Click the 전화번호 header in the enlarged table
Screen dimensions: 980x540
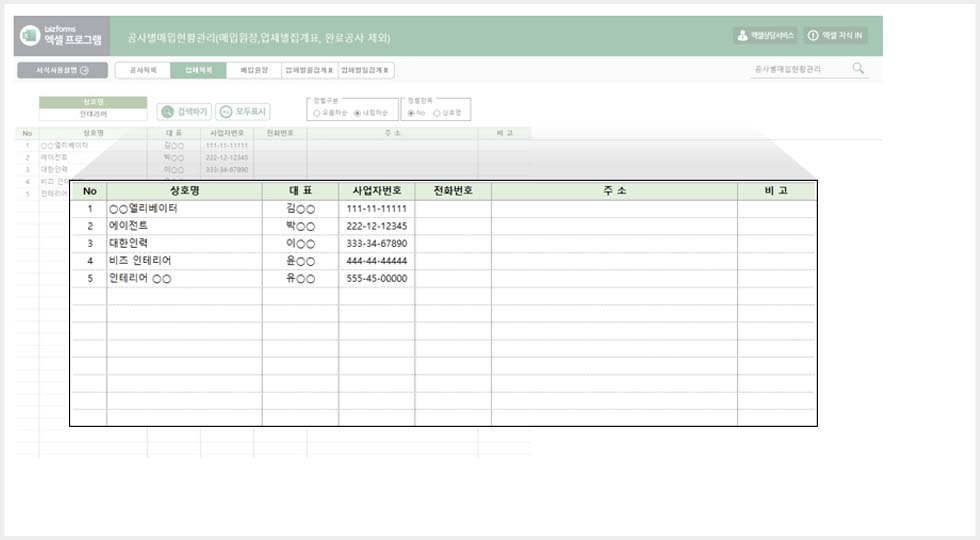(453, 191)
